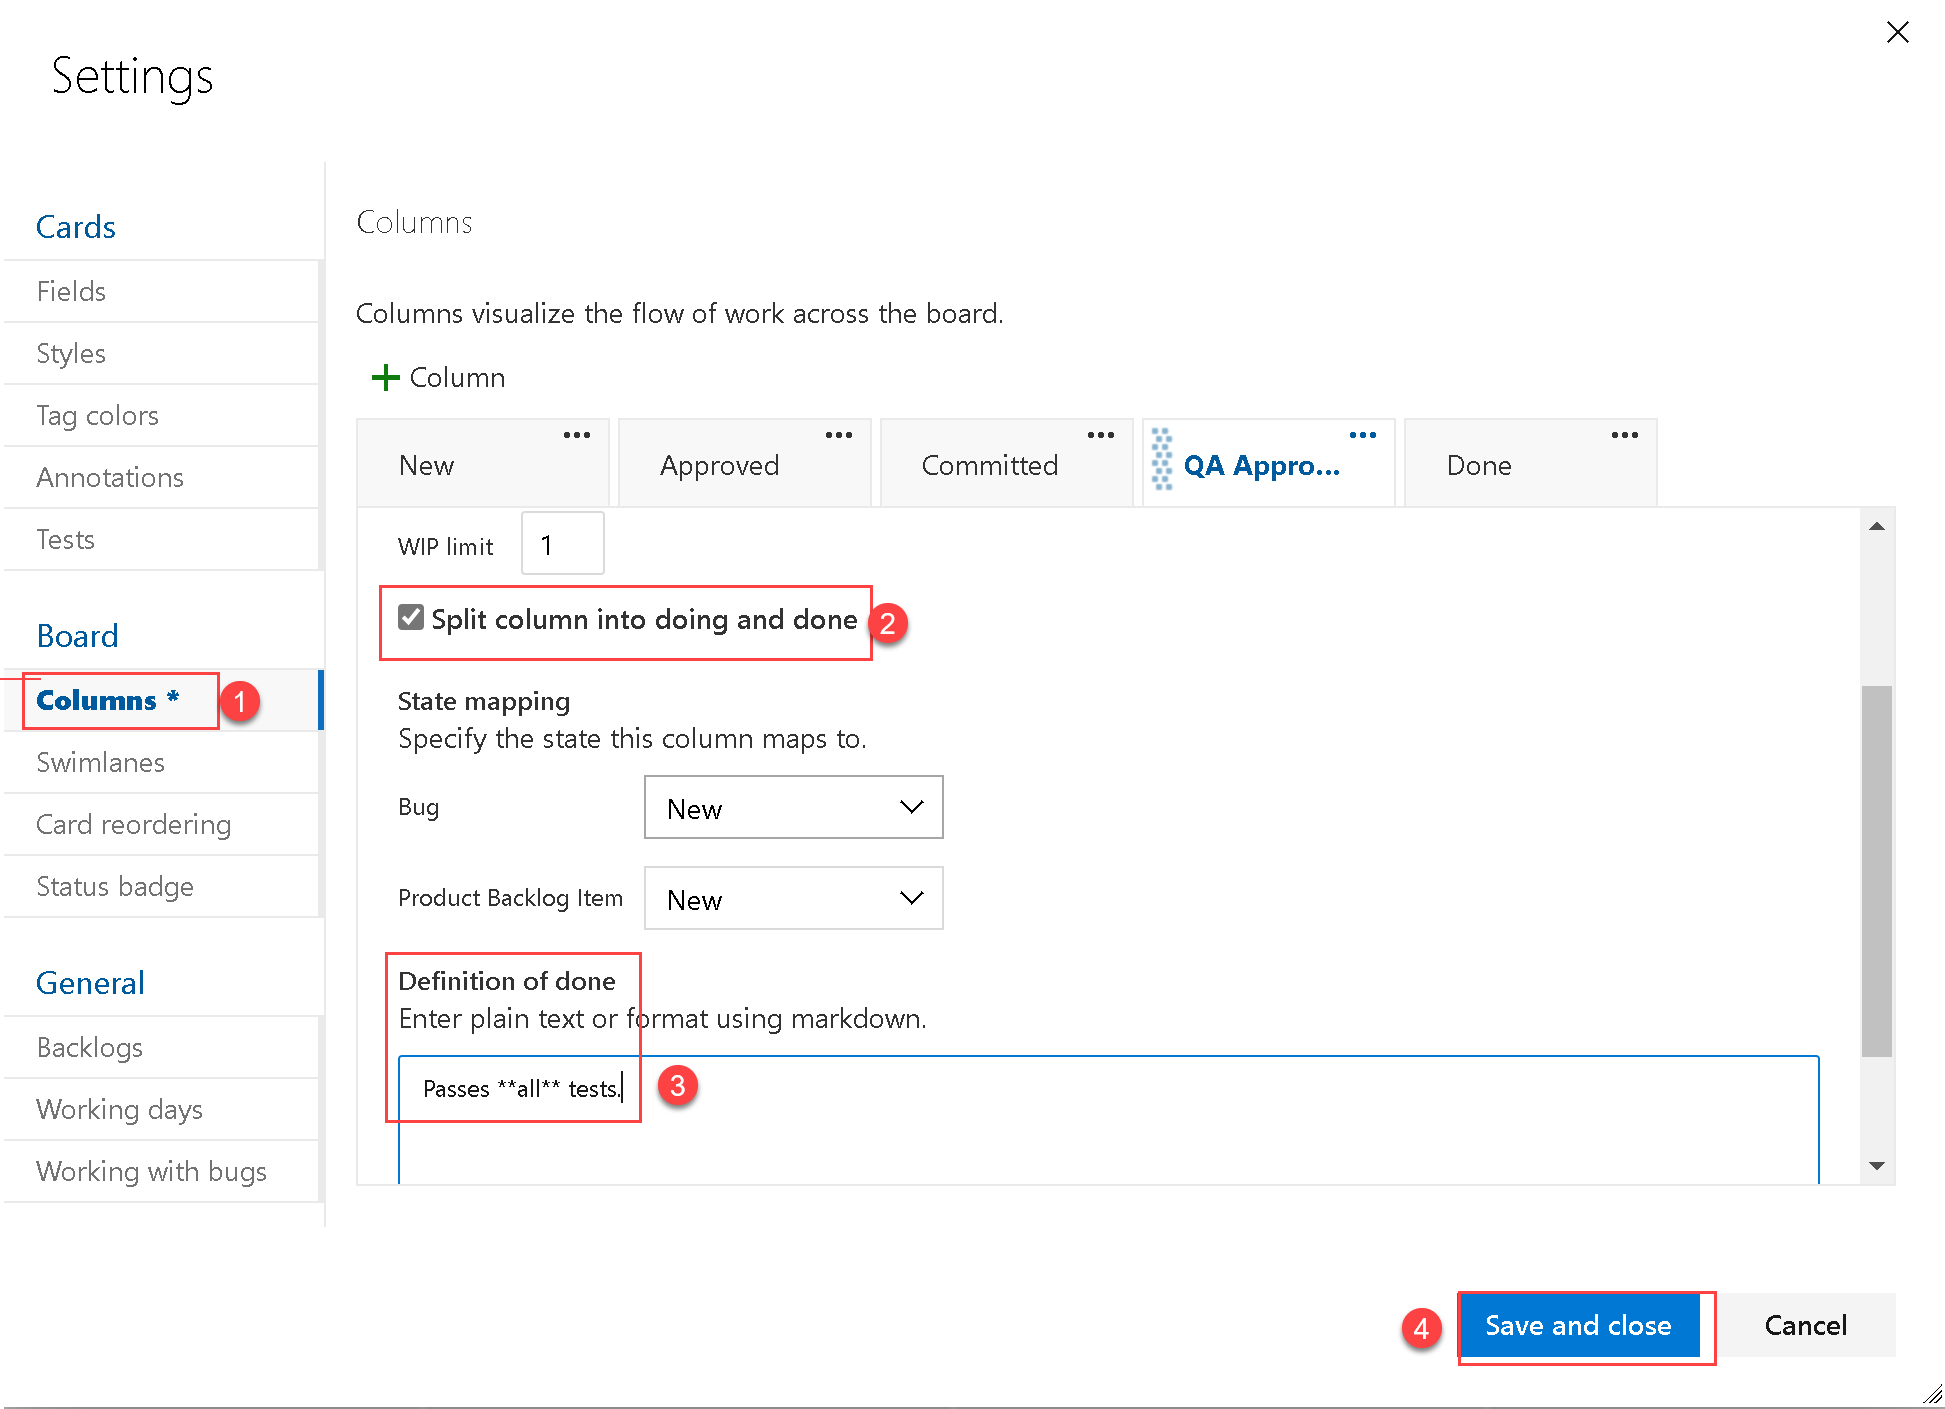Open ellipsis menu on New column
This screenshot has width=1945, height=1409.
[576, 435]
